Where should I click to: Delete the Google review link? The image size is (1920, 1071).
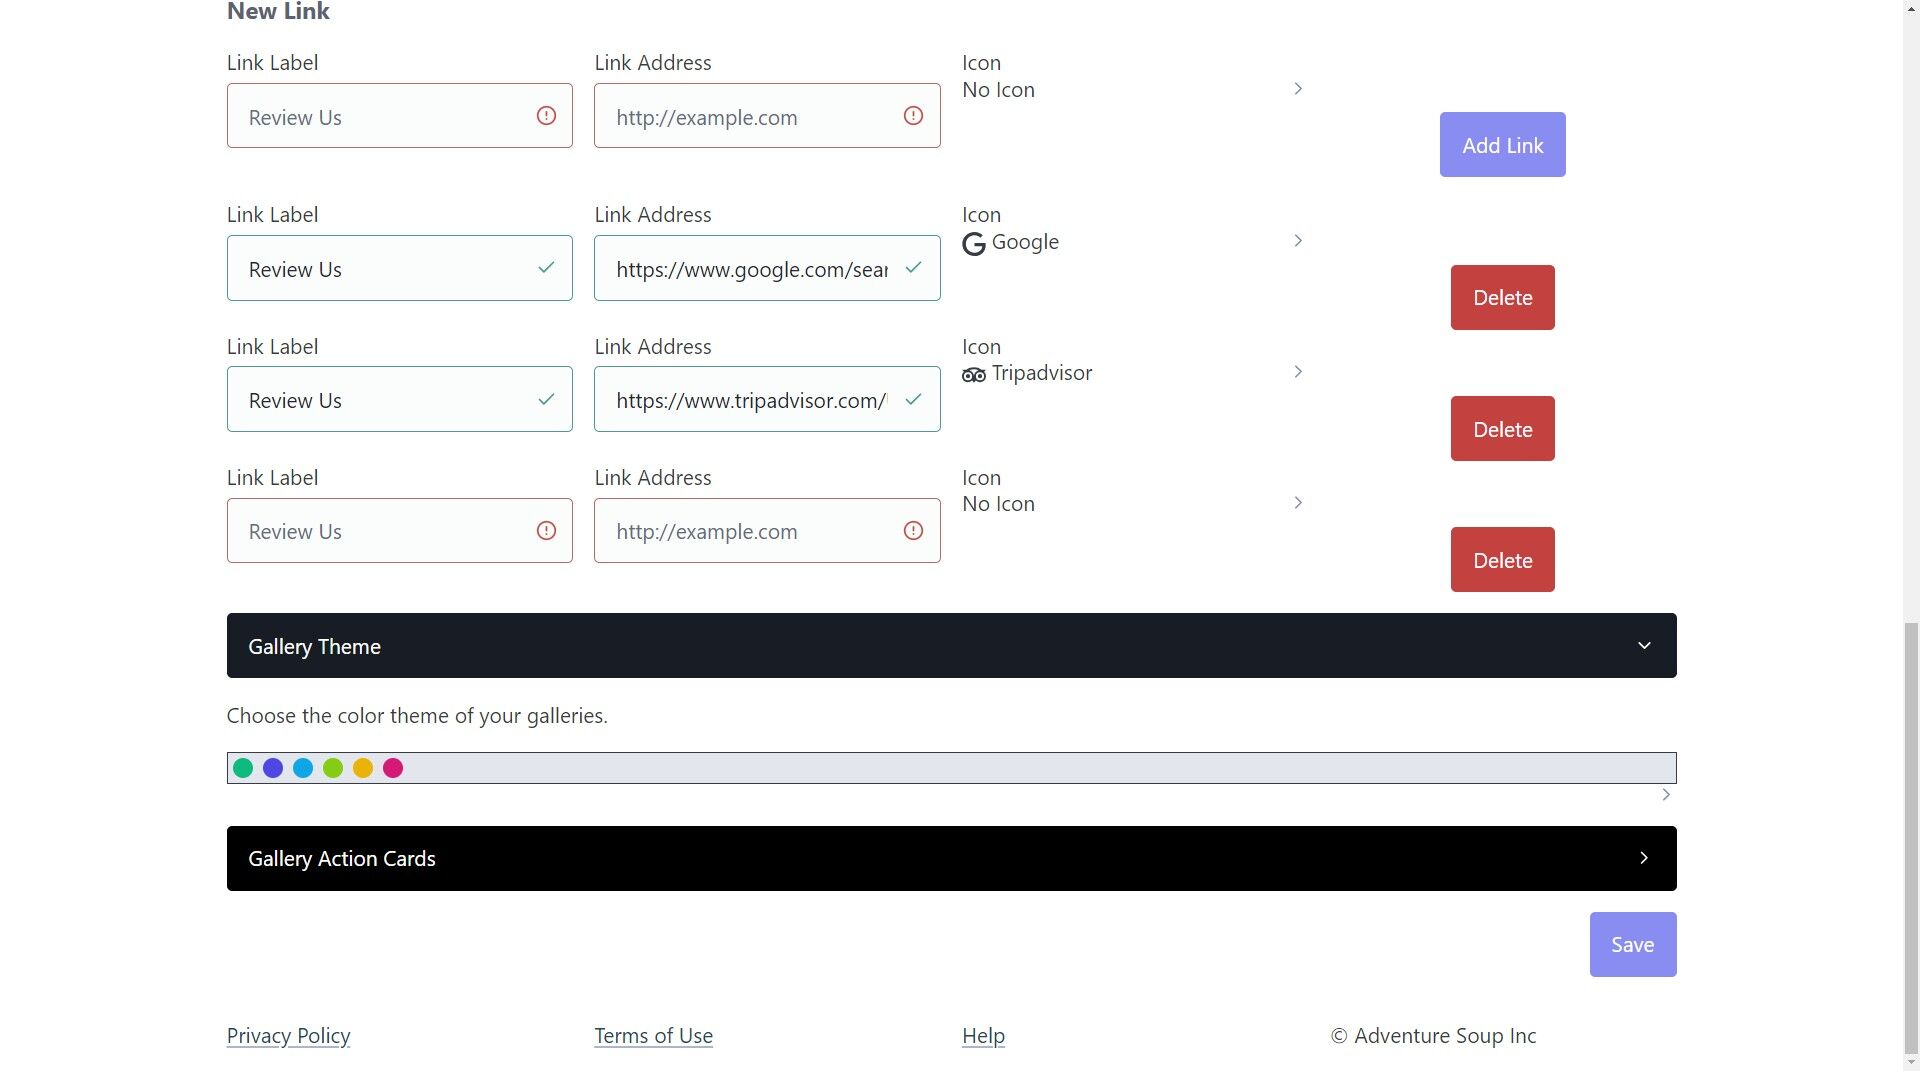point(1502,298)
